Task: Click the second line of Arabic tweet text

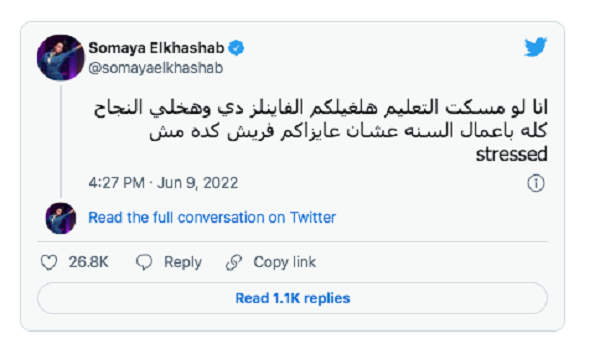Action: pyautogui.click(x=348, y=131)
